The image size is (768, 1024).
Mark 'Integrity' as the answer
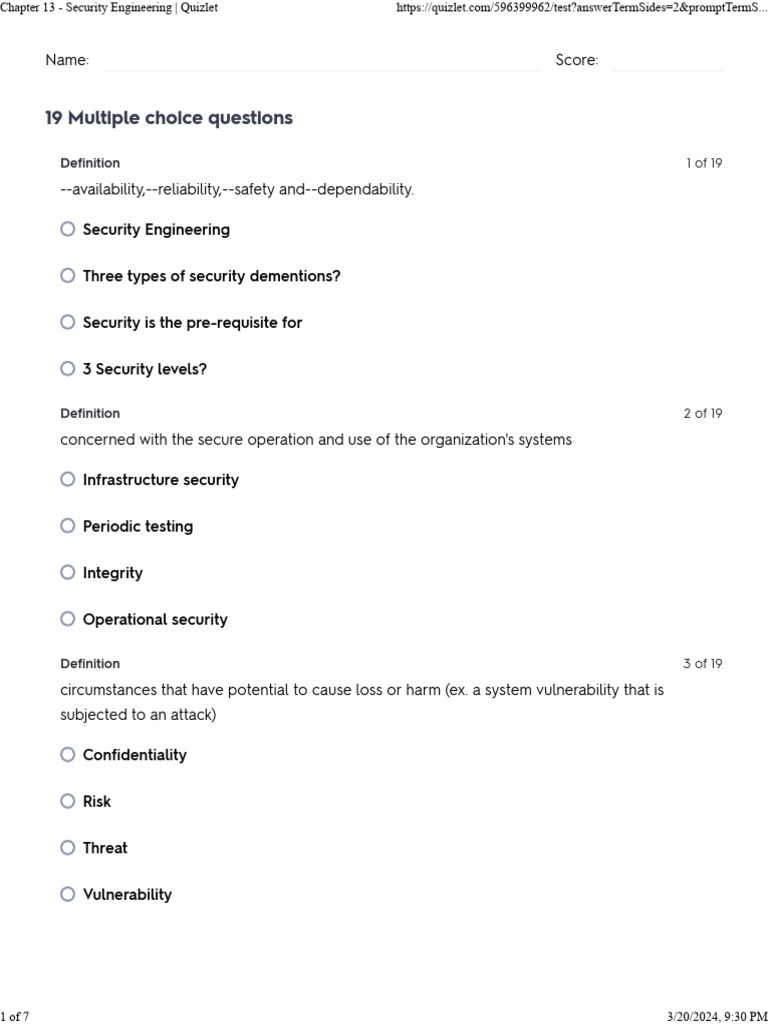pos(68,572)
